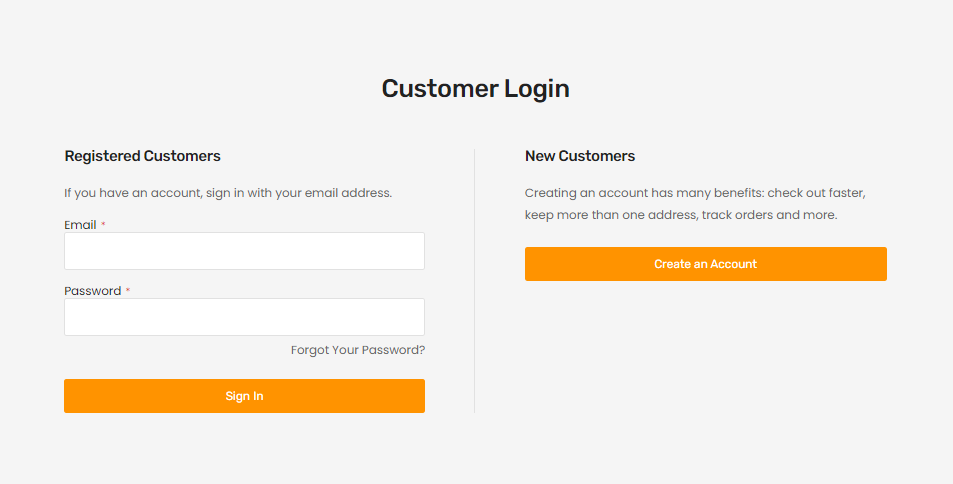Click the Password field label

click(x=92, y=291)
